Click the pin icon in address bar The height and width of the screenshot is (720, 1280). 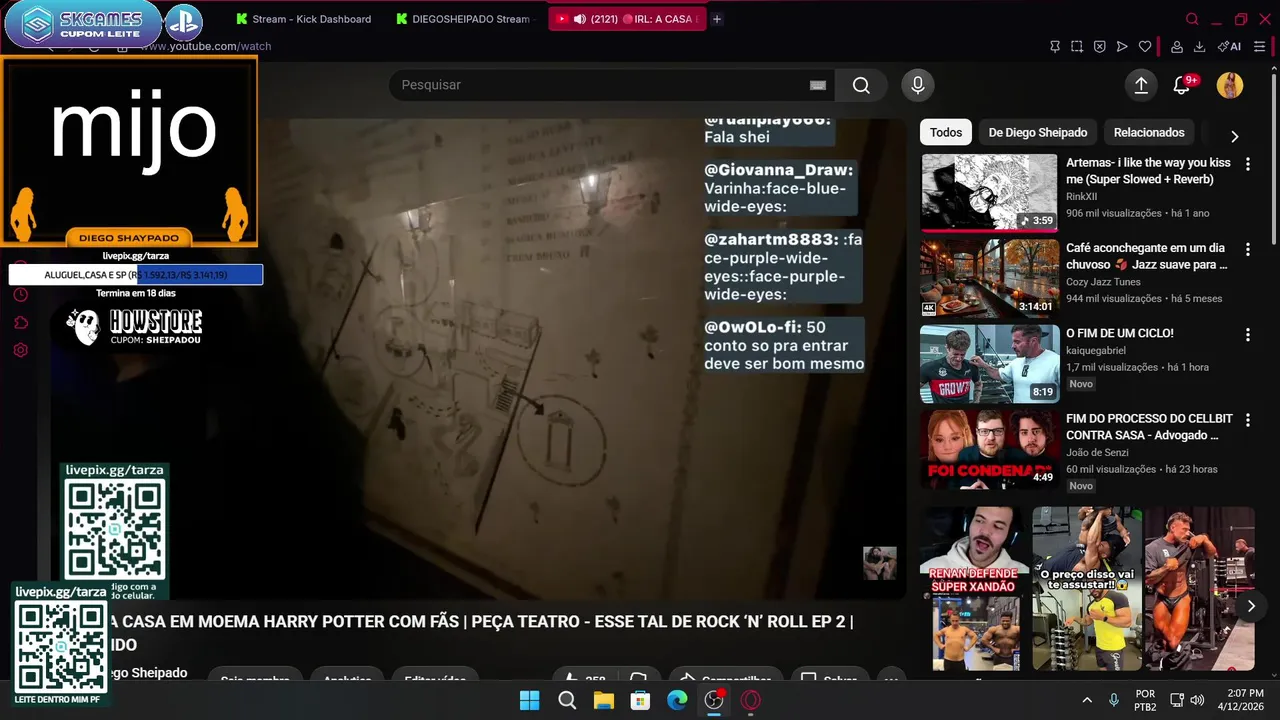point(1055,46)
